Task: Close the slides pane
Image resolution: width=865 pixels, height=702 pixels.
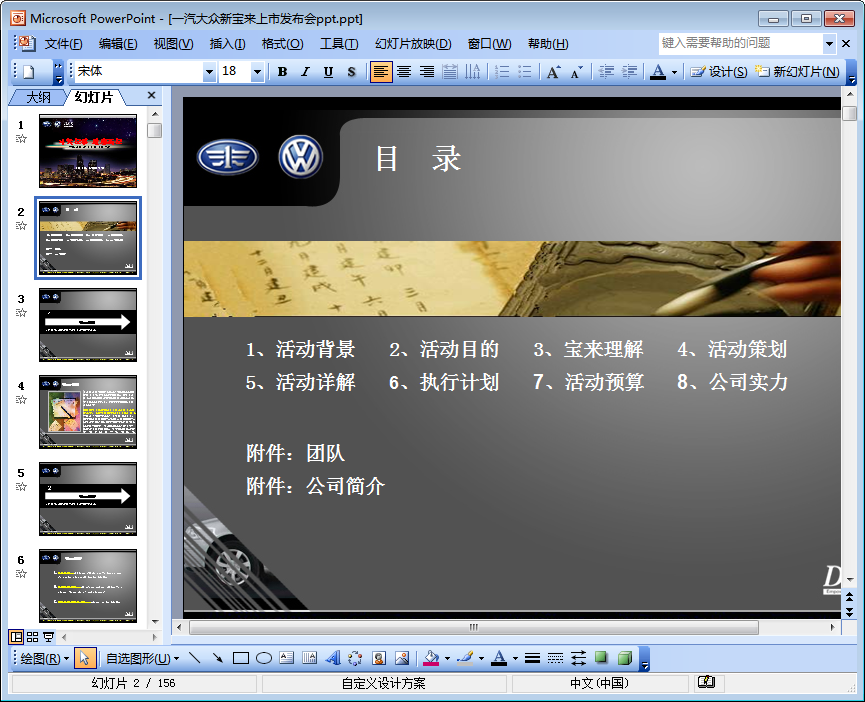Action: [x=152, y=95]
